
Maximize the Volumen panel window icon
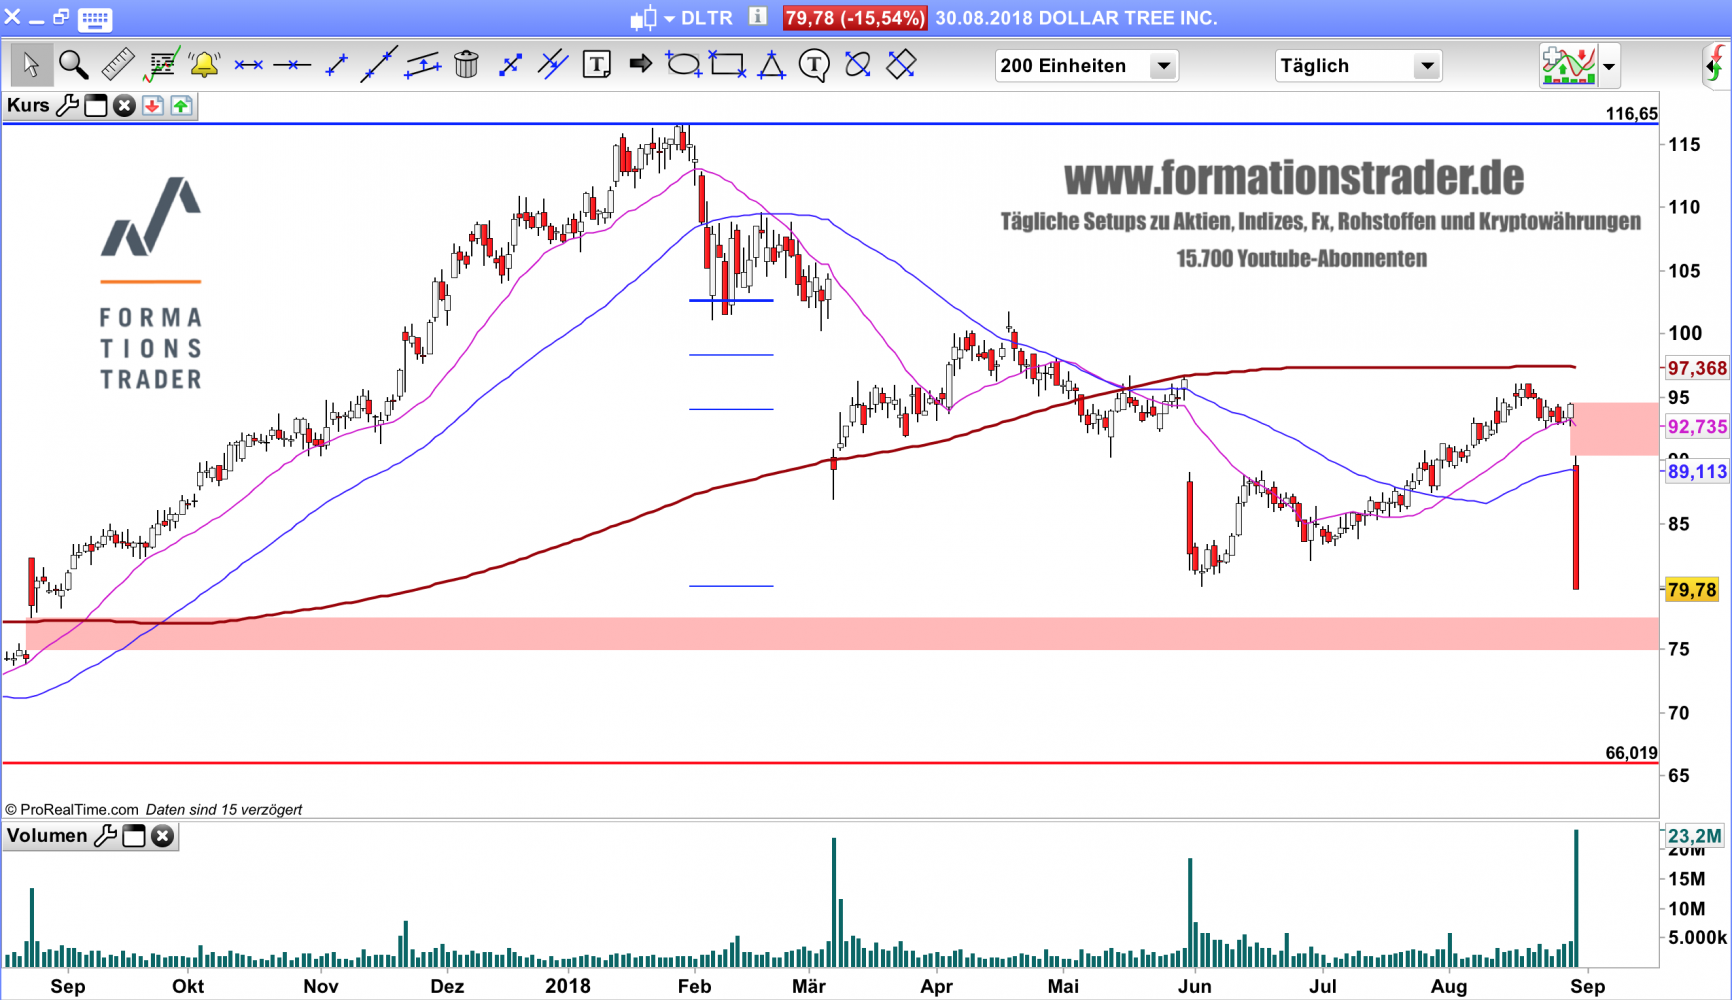(134, 836)
